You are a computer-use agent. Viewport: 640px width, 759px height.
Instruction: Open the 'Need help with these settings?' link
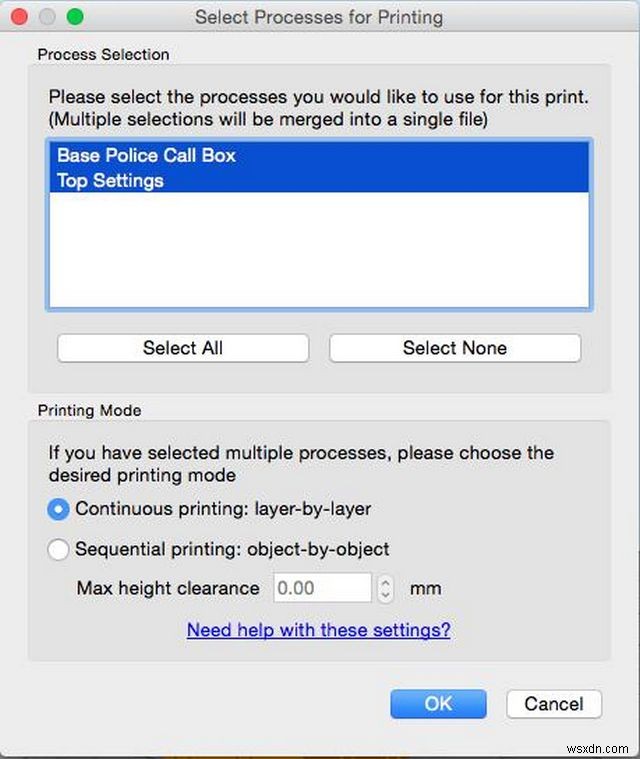[318, 630]
